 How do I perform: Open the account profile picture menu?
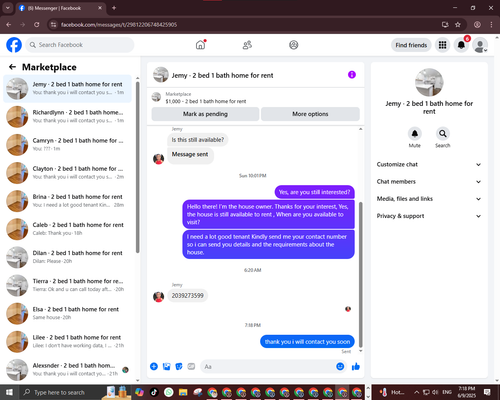pos(480,45)
